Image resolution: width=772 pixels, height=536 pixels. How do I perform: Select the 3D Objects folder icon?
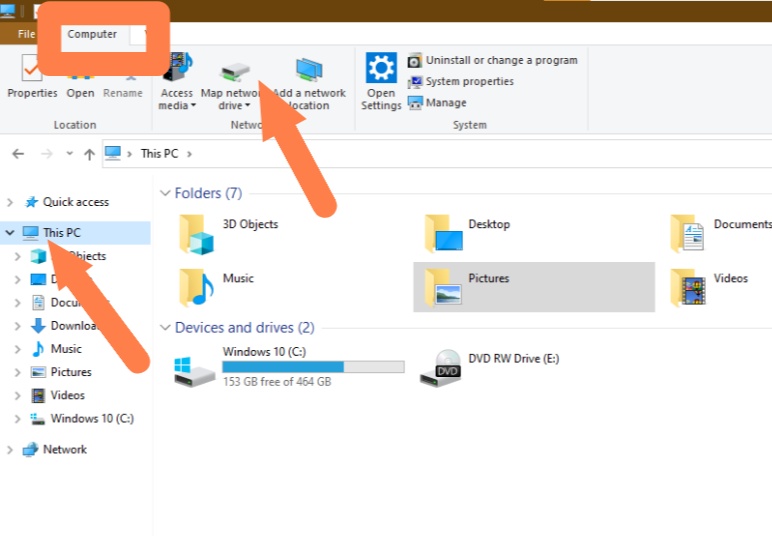[x=196, y=234]
